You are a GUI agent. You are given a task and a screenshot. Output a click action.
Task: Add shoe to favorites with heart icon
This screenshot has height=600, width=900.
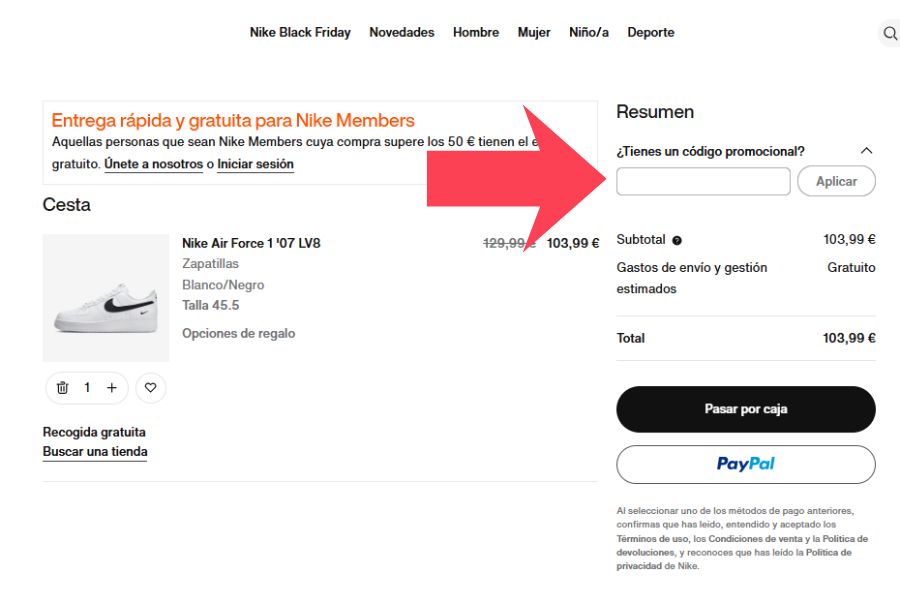151,388
